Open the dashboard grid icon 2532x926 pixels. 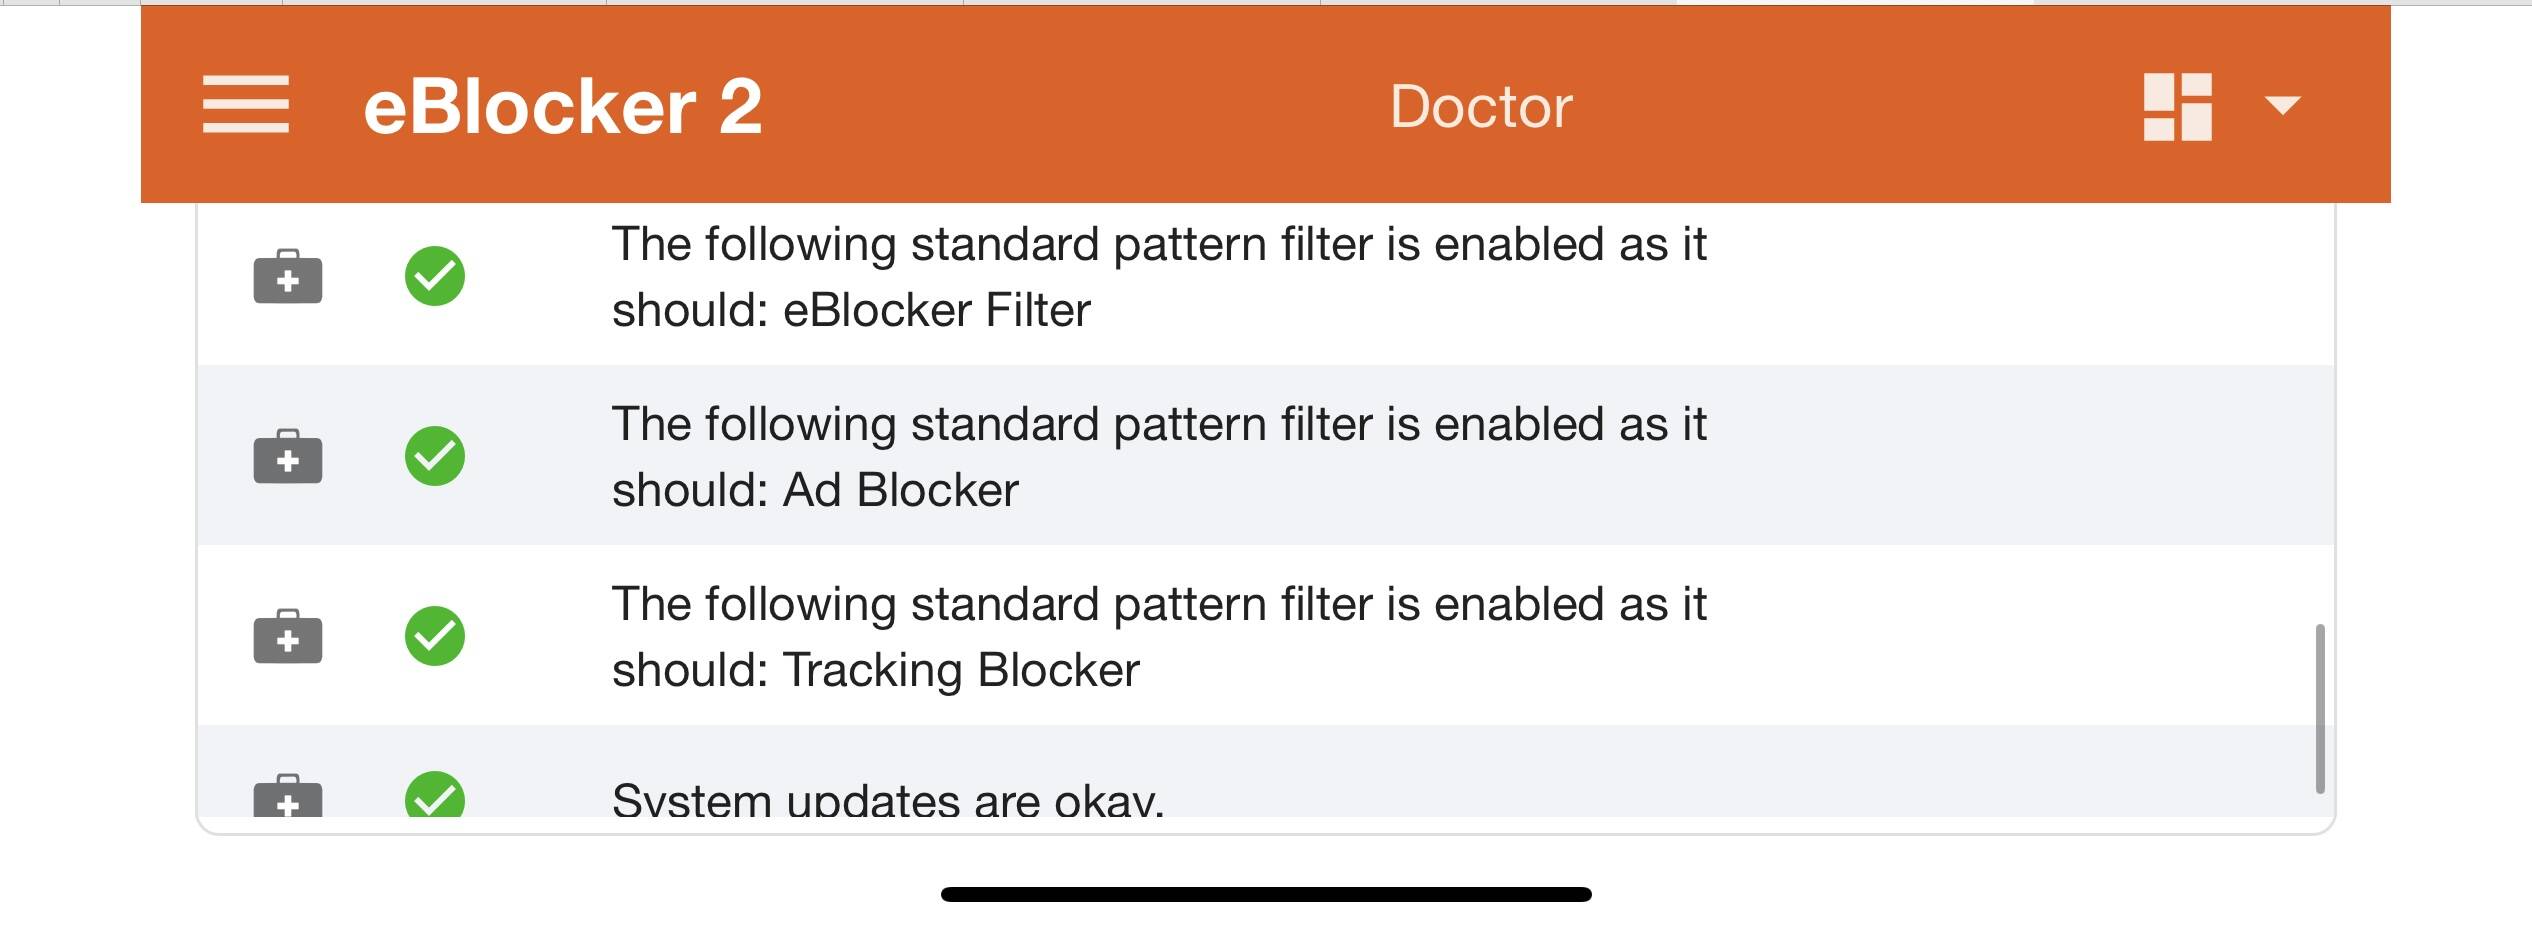[x=2177, y=106]
